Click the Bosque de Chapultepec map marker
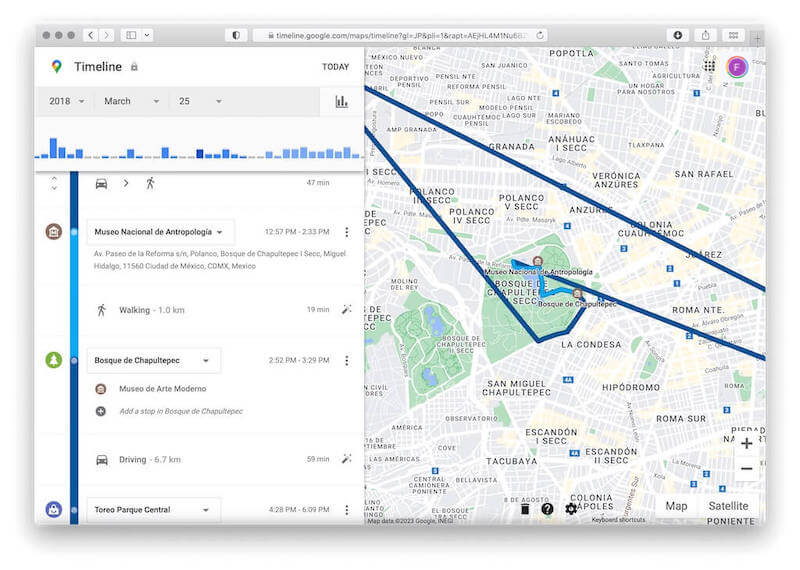800x570 pixels. (x=577, y=293)
